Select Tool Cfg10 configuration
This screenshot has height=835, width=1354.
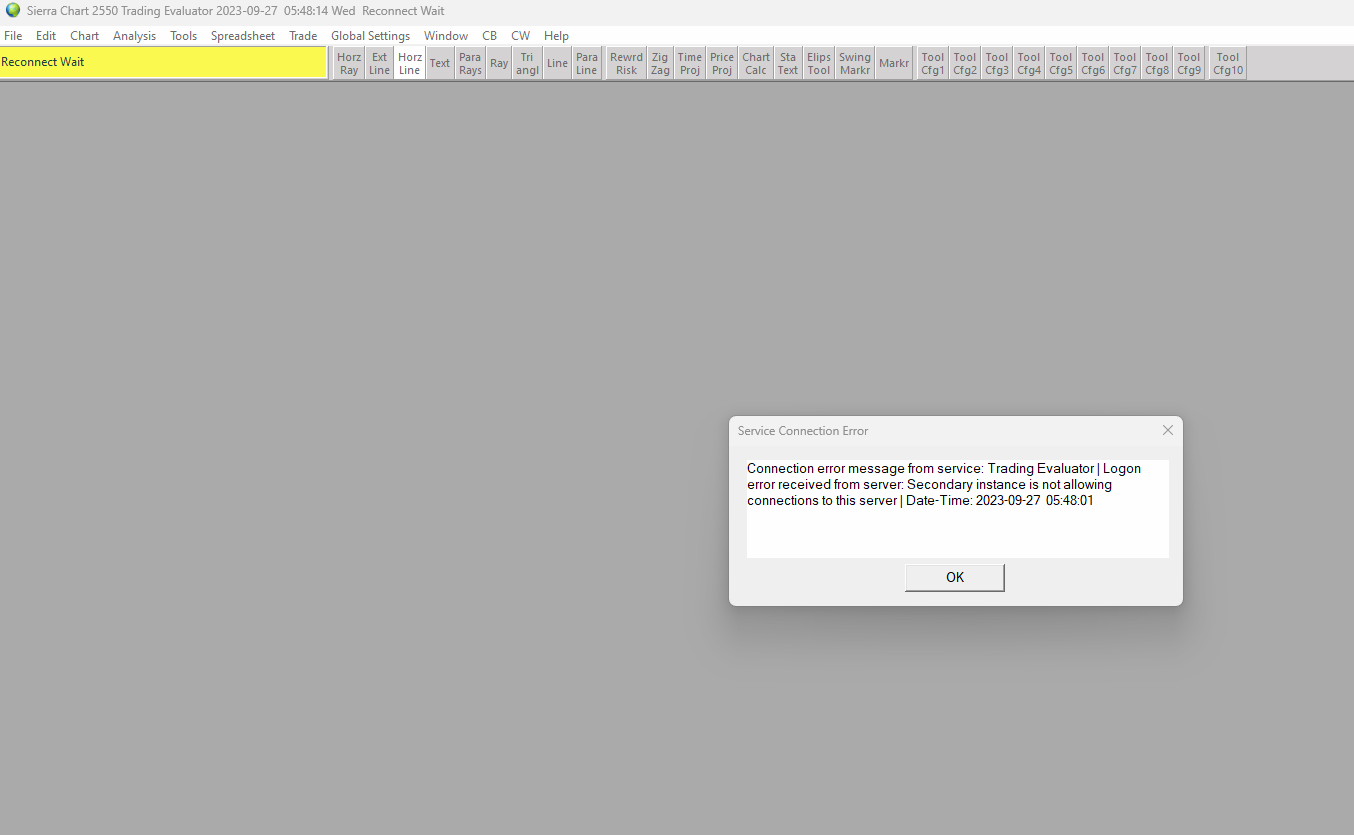[x=1228, y=63]
